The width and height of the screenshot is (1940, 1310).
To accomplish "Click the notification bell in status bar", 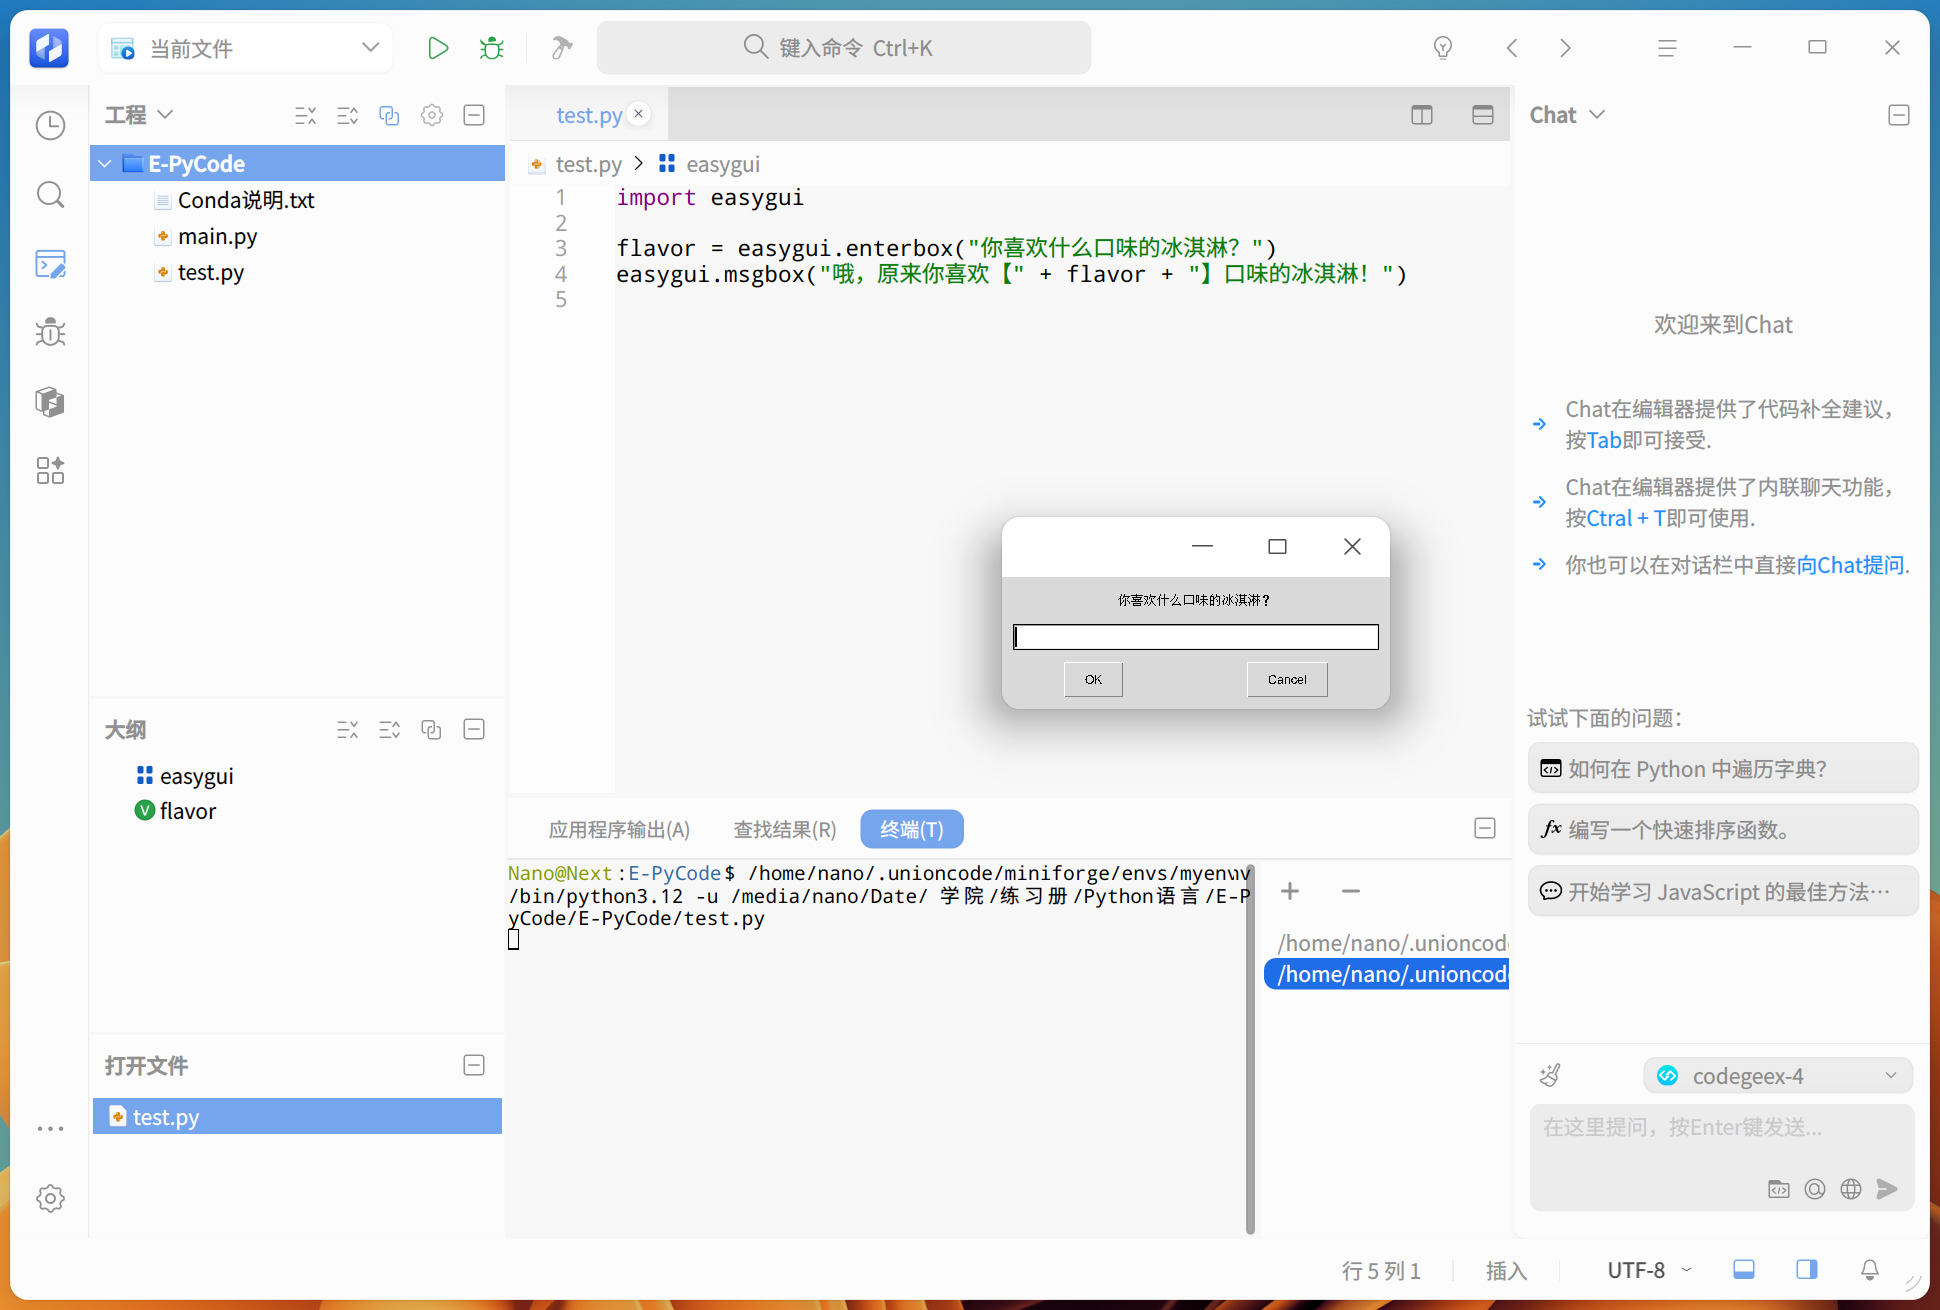I will tap(1869, 1270).
